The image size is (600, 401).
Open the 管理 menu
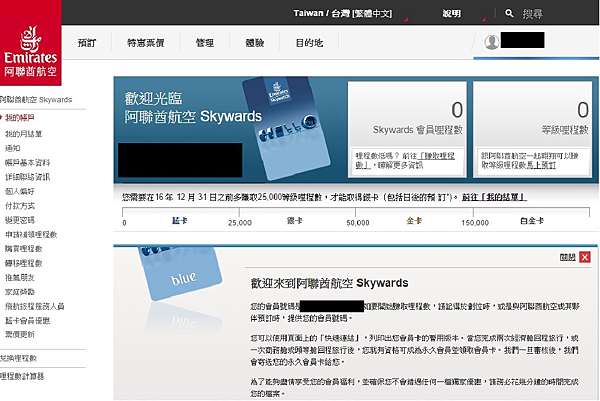coord(205,42)
